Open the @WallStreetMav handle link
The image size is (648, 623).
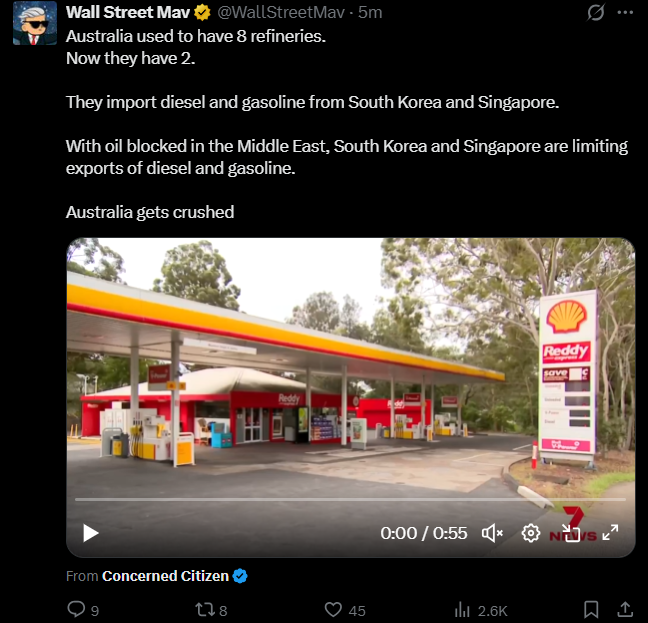click(x=281, y=12)
